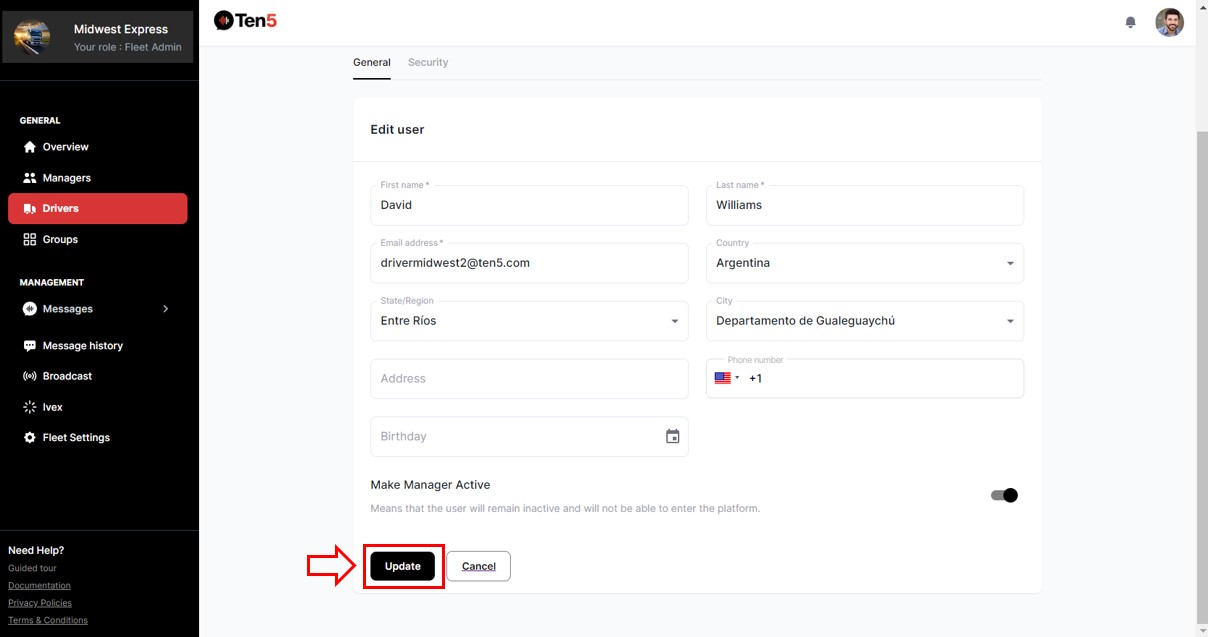Toggle the Make Manager Active switch

(x=1003, y=495)
